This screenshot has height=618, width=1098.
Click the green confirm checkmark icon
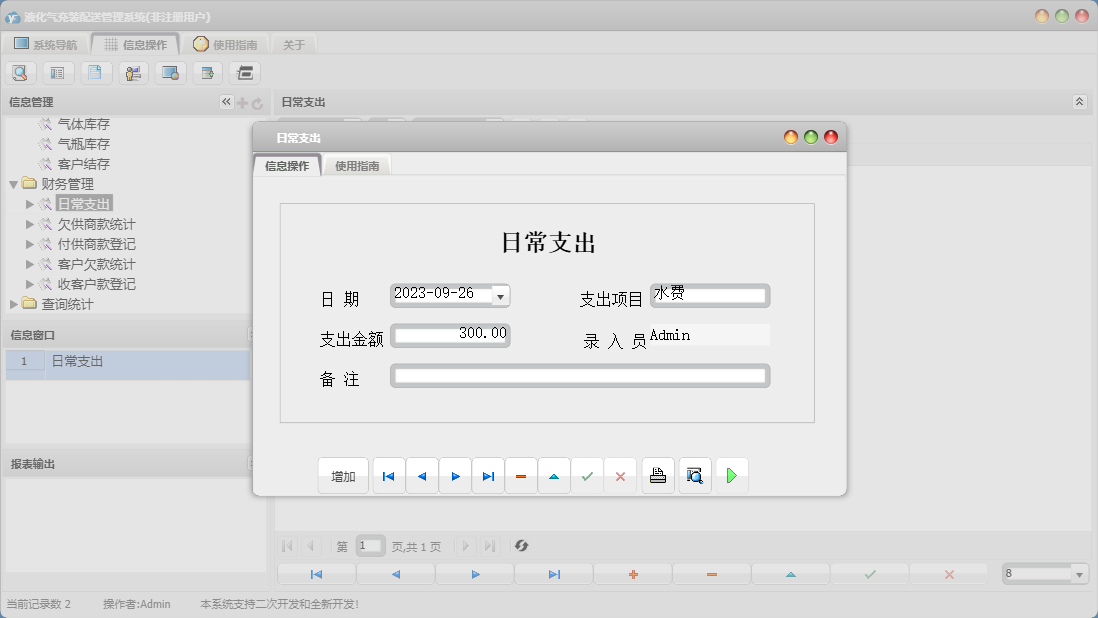tap(588, 475)
